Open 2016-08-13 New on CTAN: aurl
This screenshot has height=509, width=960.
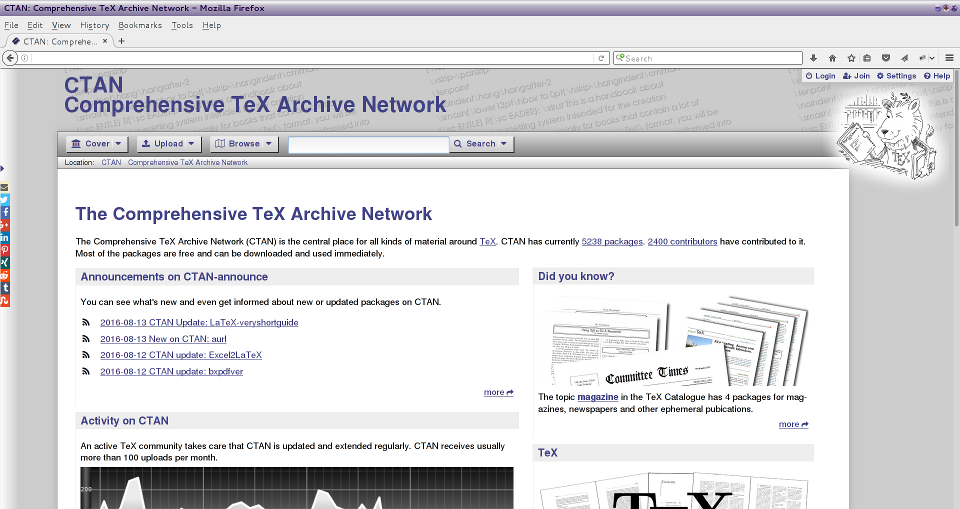click(x=163, y=339)
